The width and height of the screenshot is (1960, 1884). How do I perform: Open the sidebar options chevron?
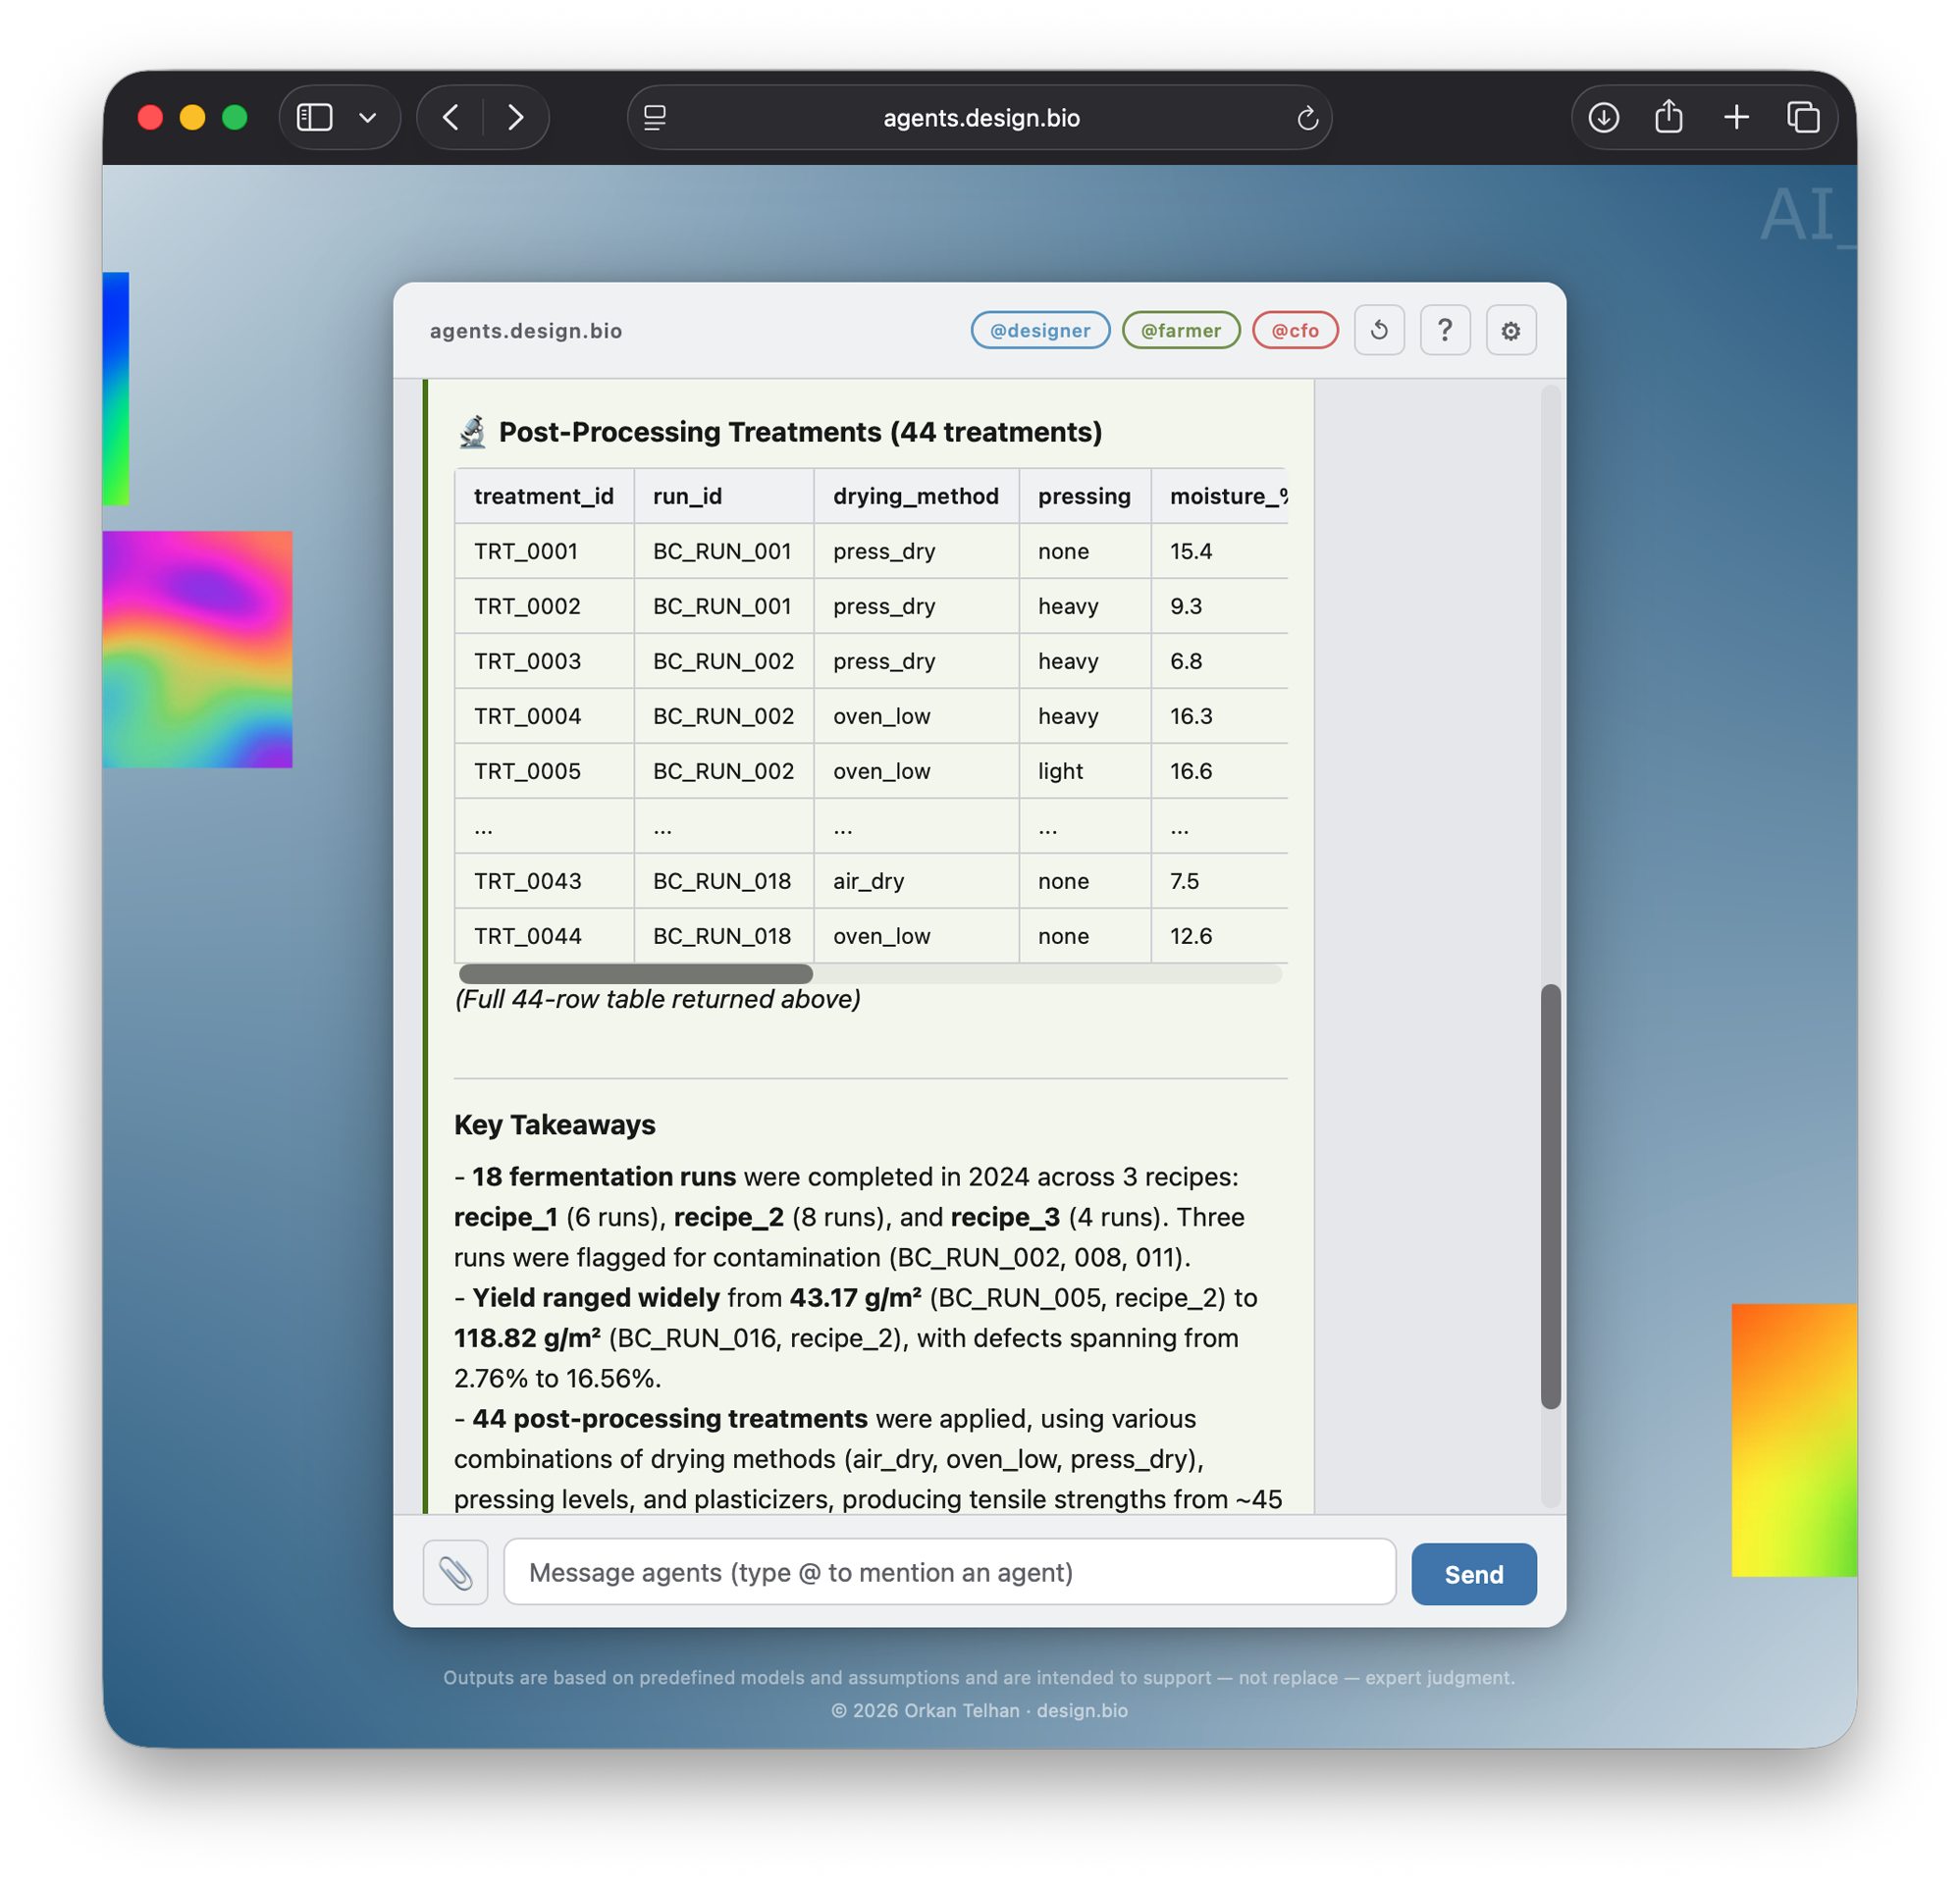(x=368, y=118)
